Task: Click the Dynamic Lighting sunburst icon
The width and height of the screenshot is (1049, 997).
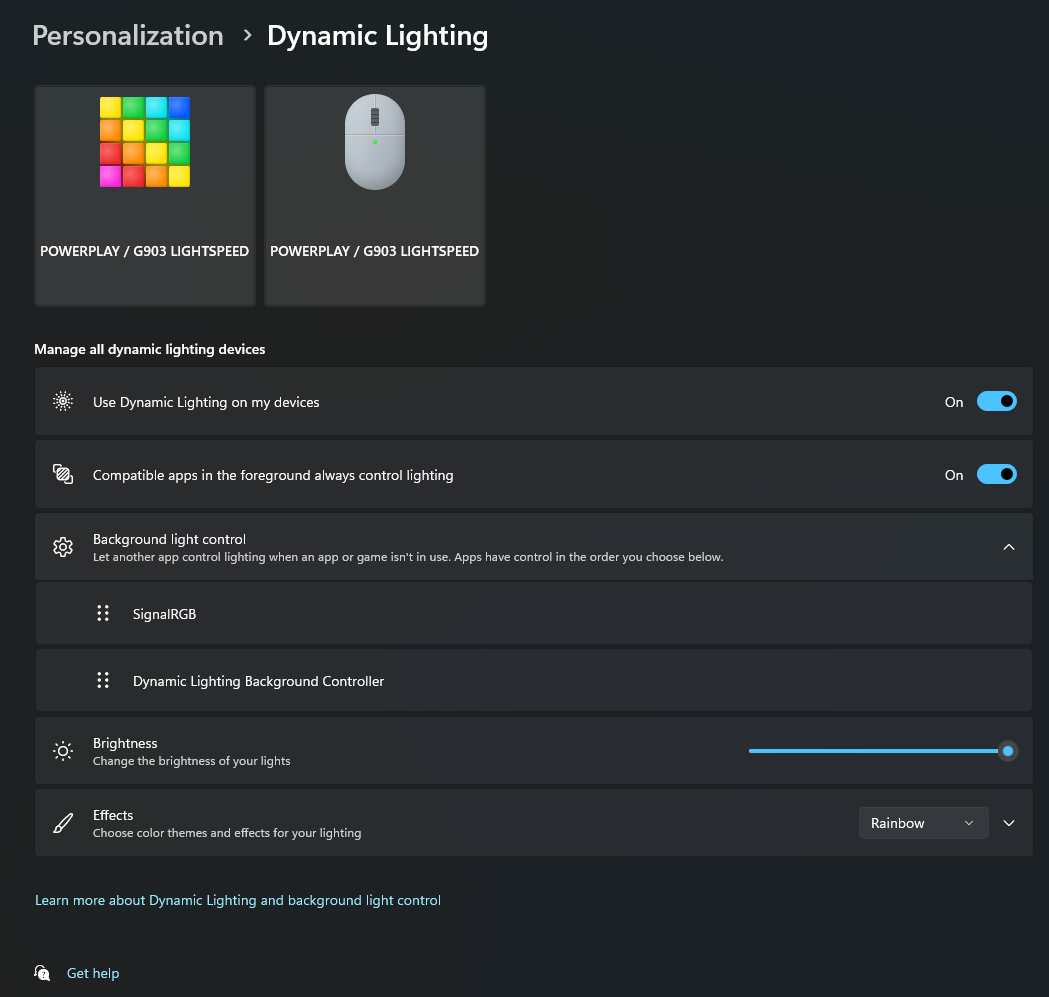Action: 63,402
